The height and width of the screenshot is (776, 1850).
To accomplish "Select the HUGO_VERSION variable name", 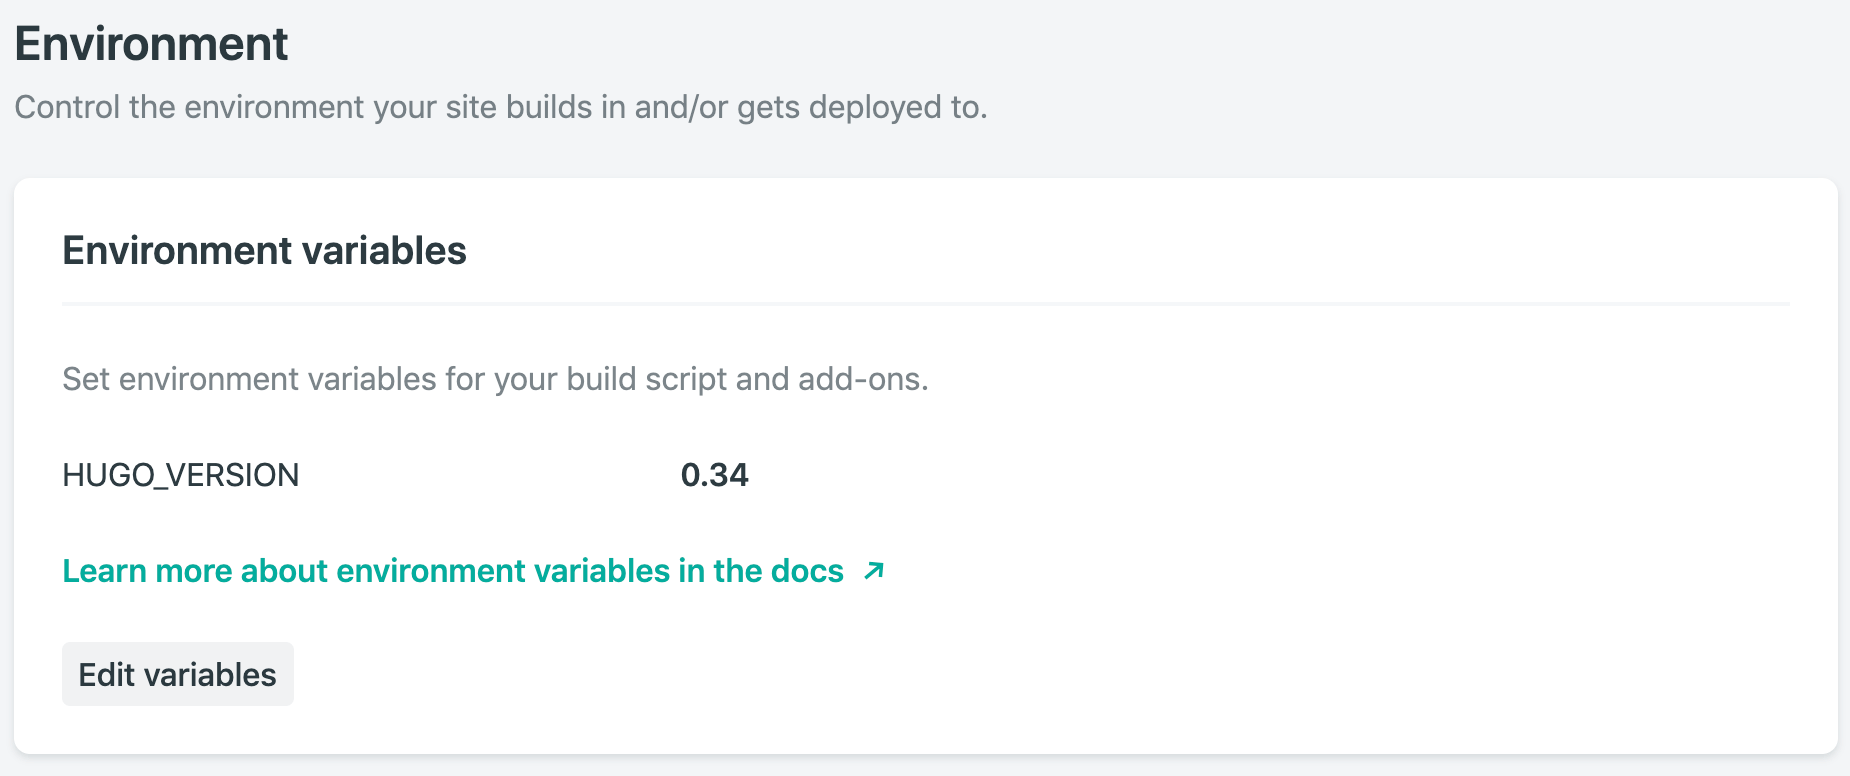I will [181, 475].
